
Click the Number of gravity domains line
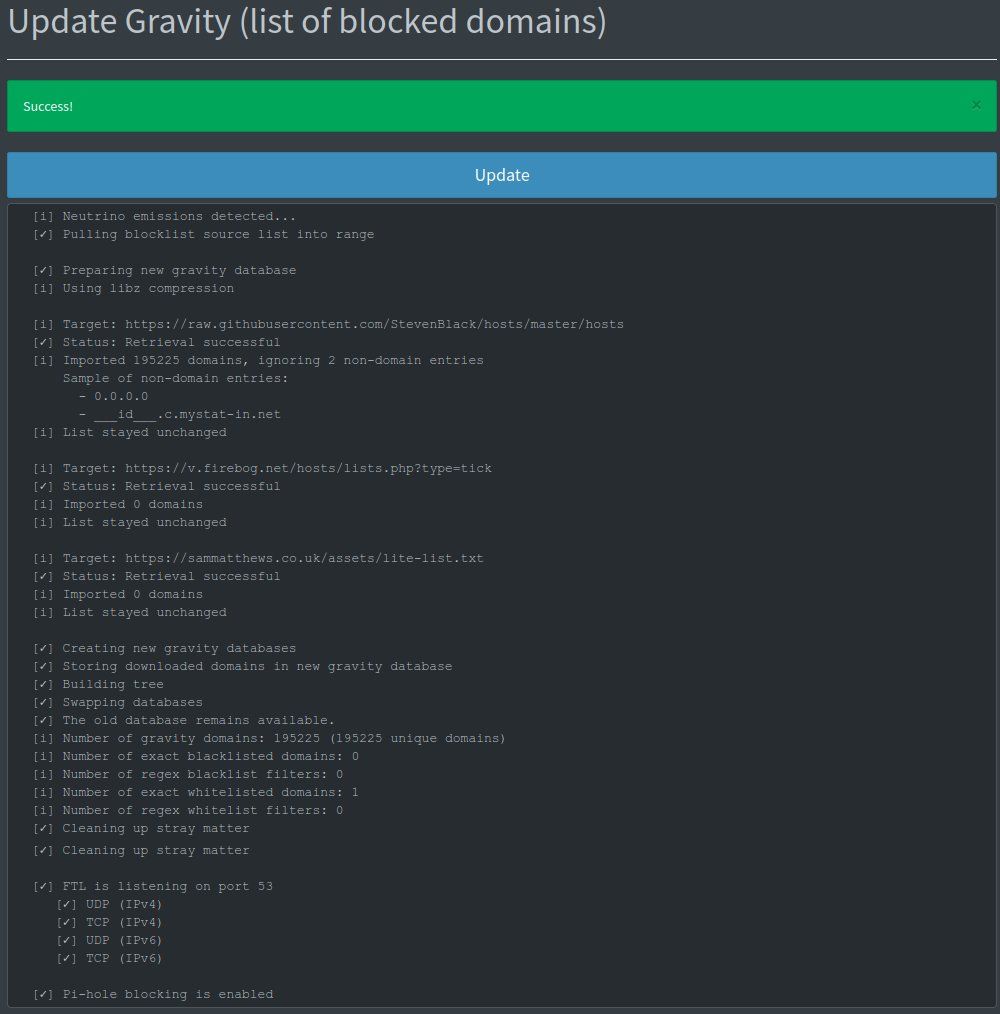point(283,739)
